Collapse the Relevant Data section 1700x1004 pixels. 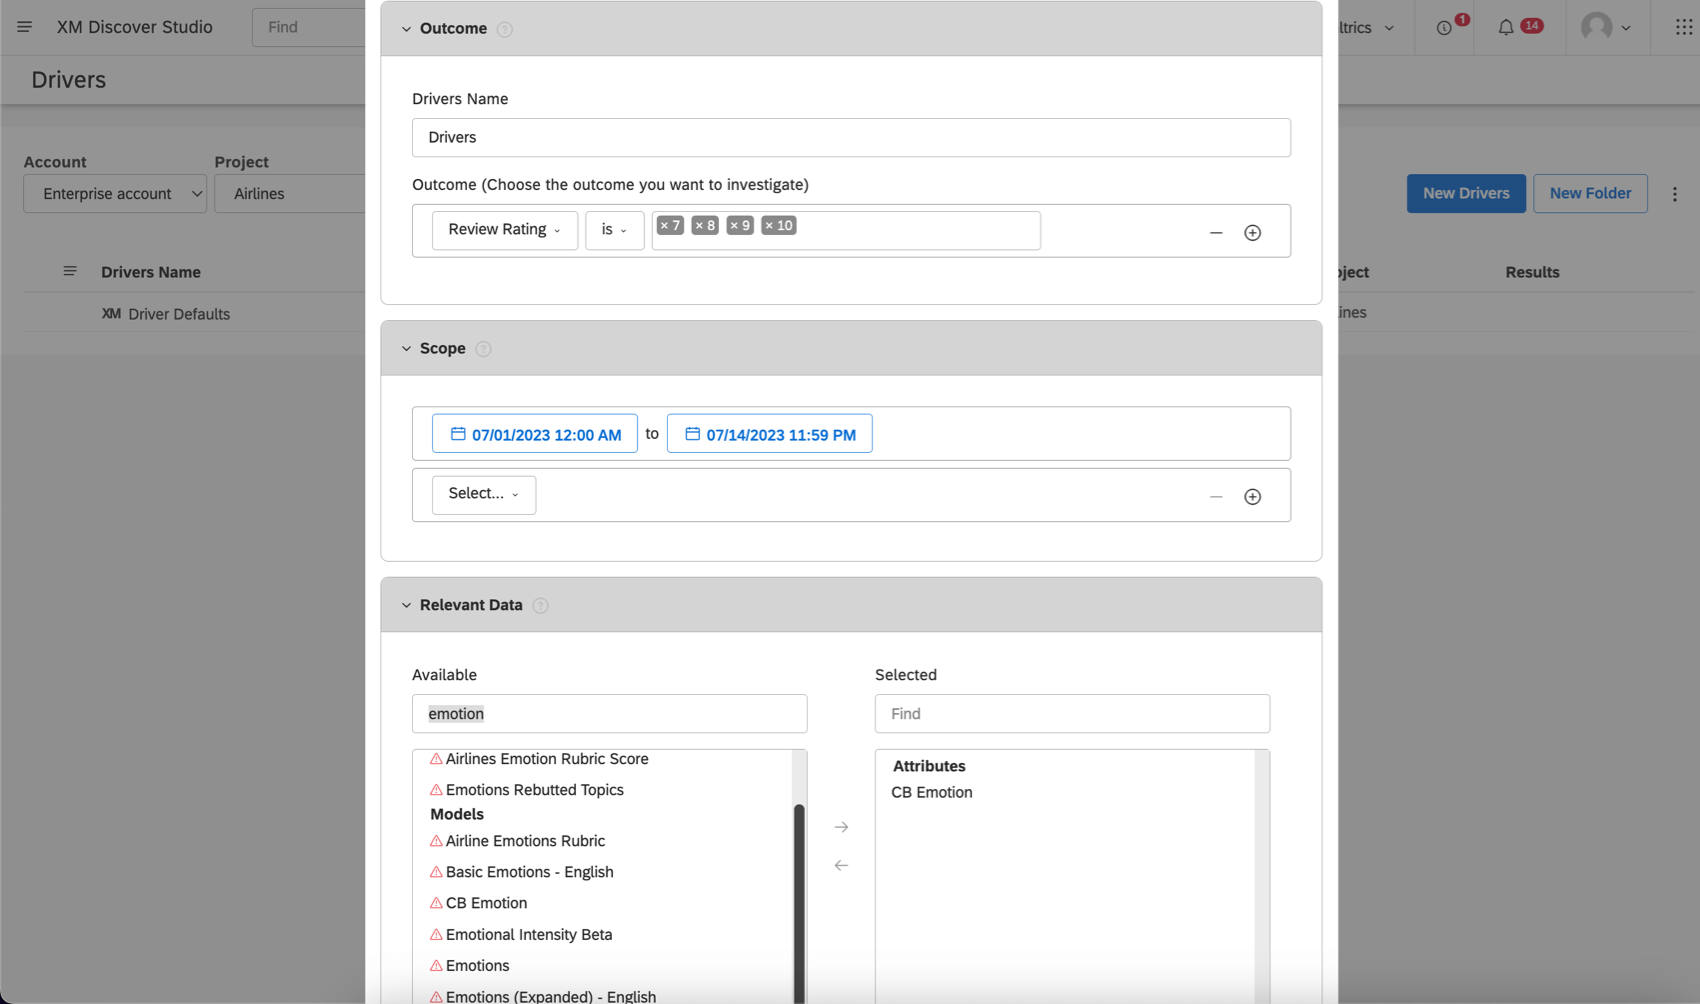pos(406,605)
